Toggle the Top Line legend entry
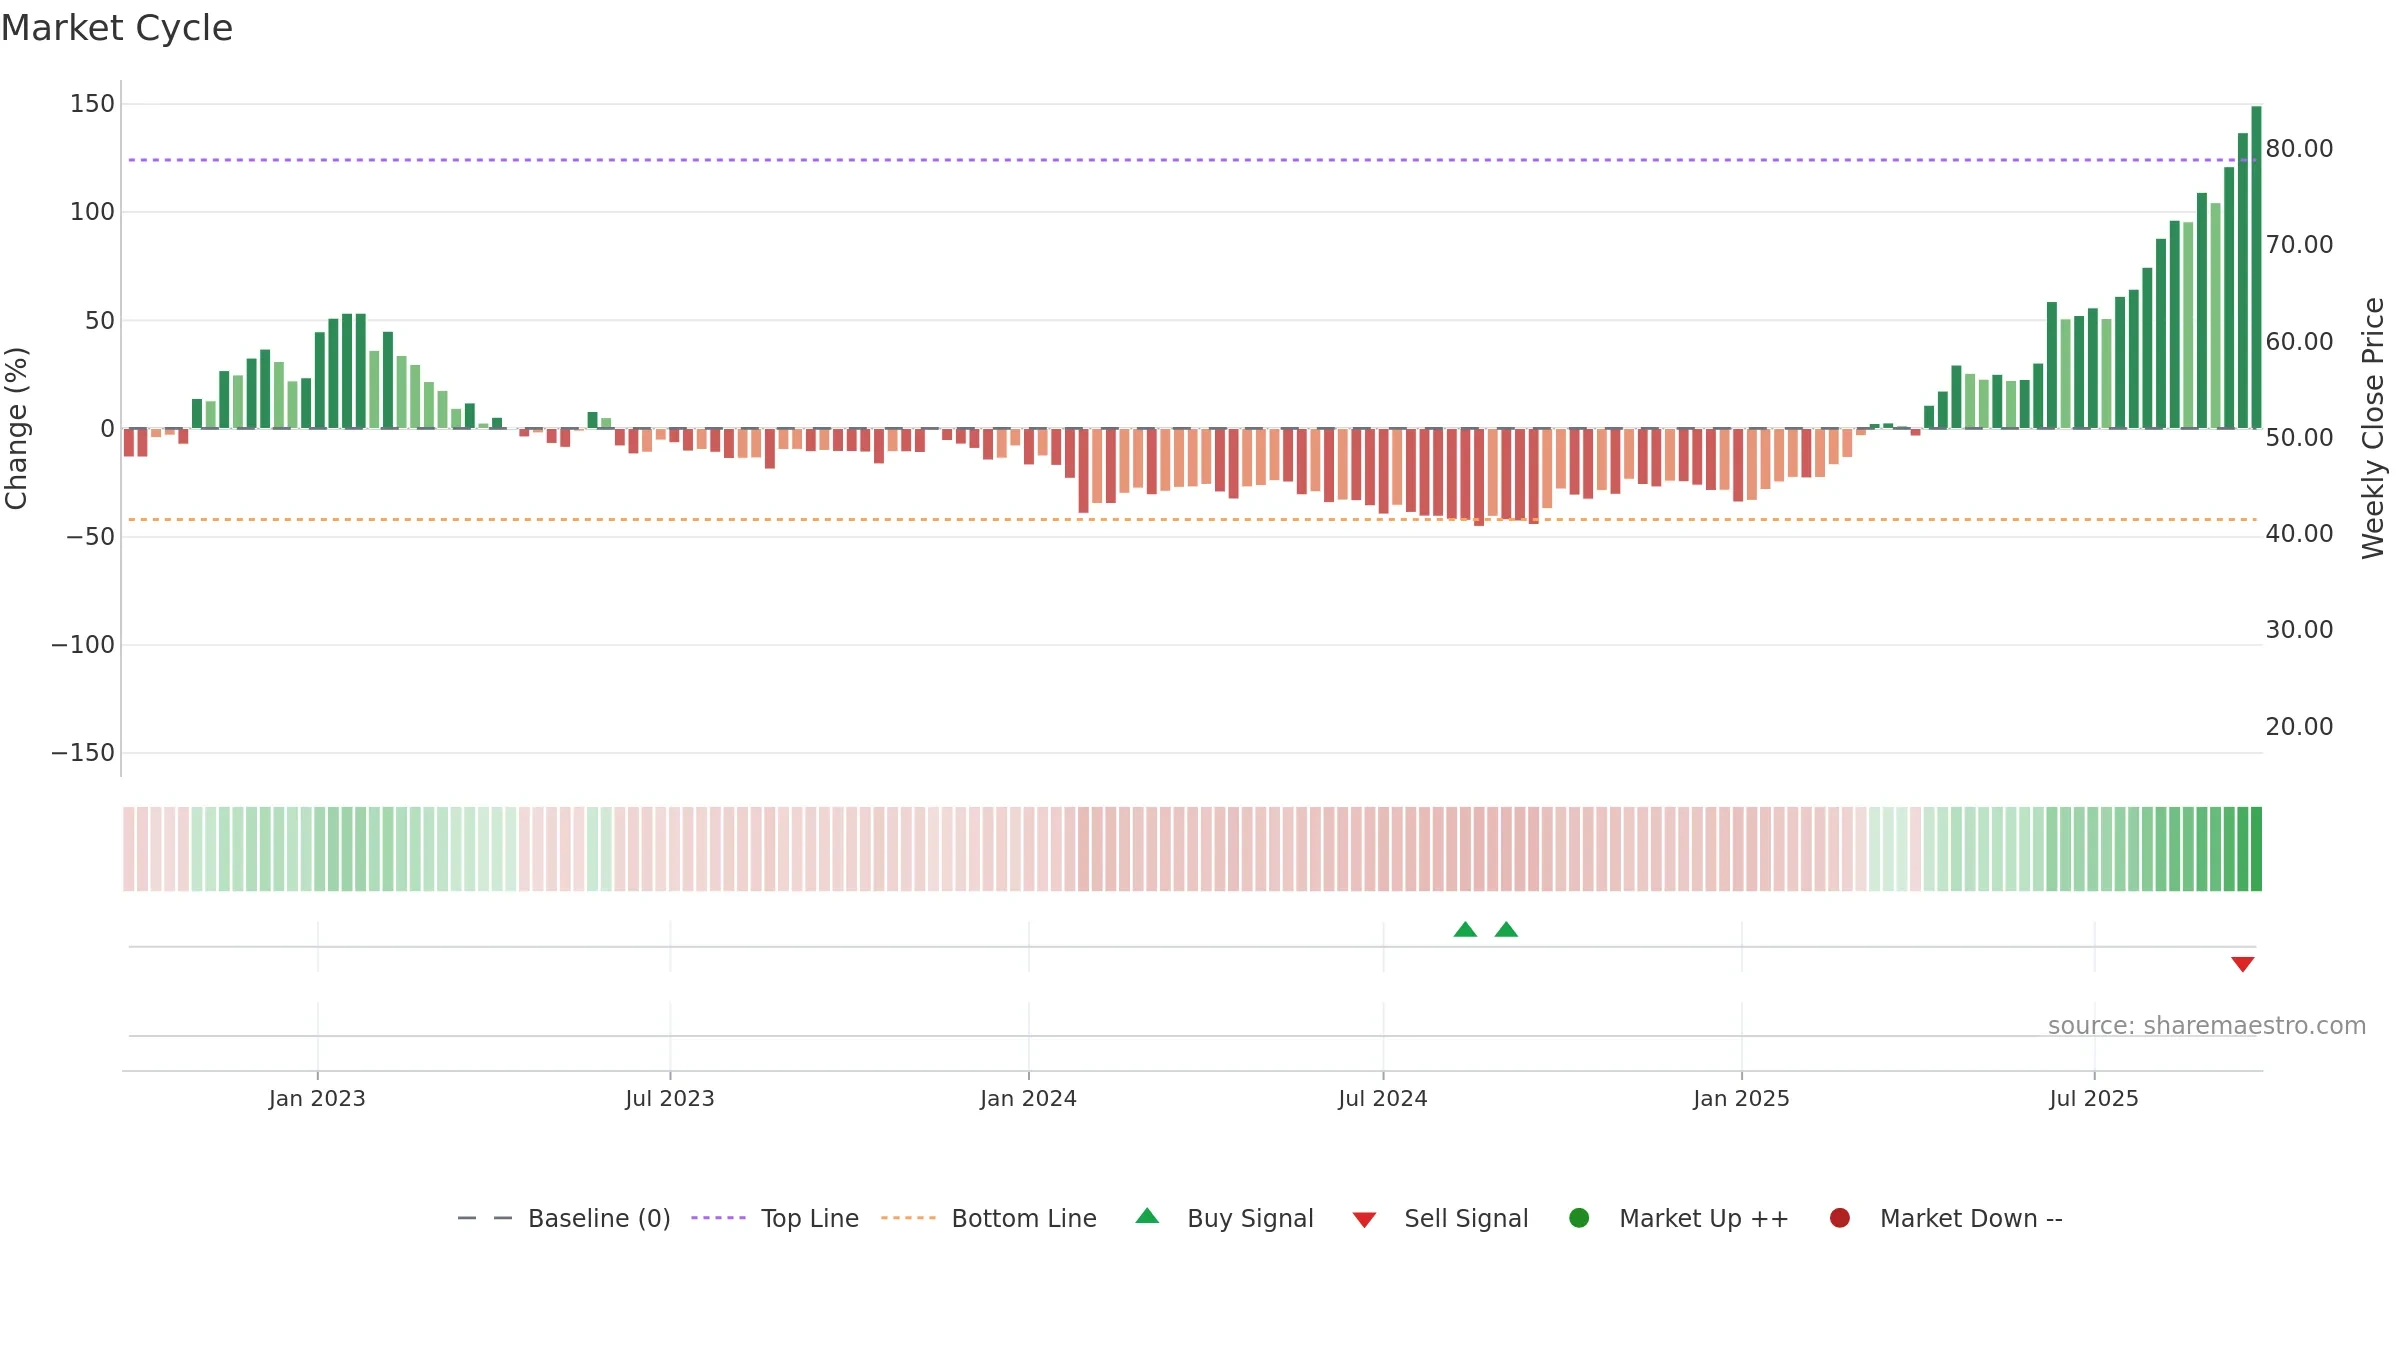 pyautogui.click(x=775, y=1218)
